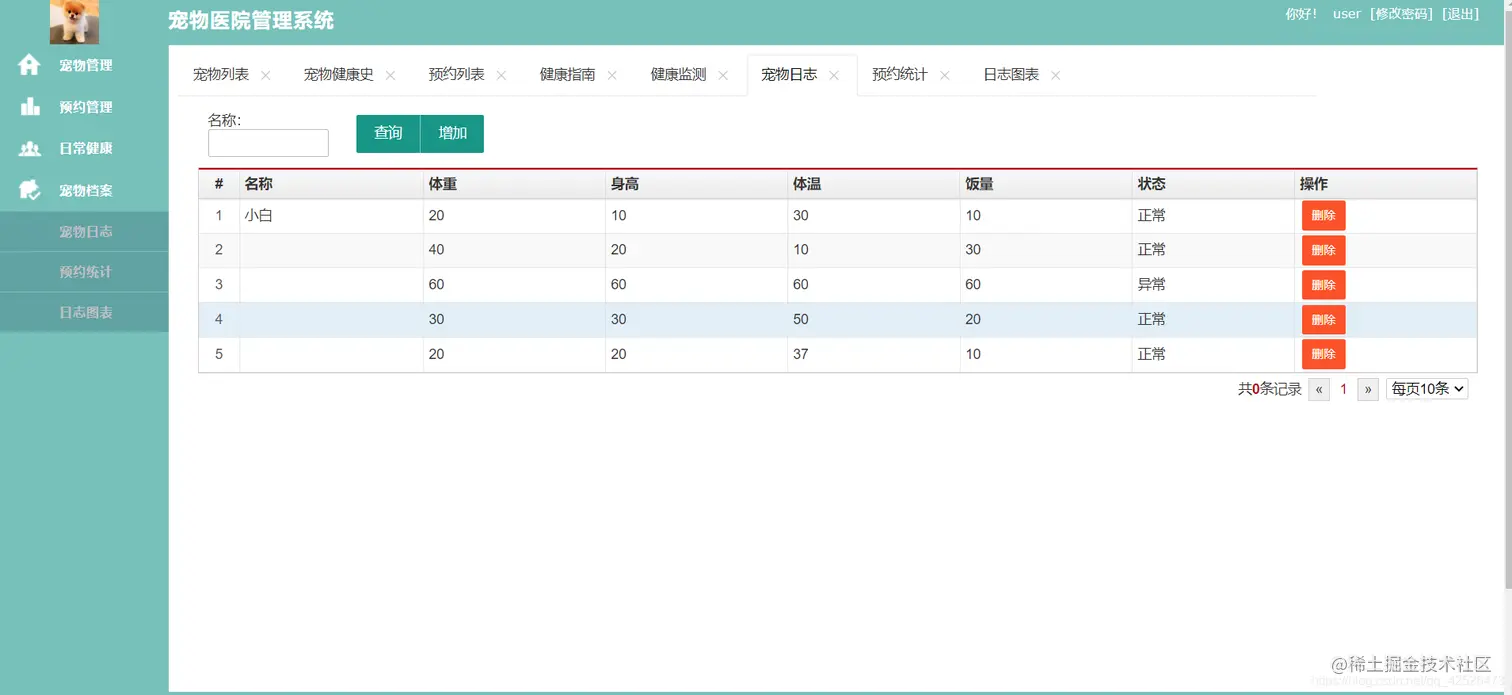Screen dimensions: 1512x695
Task: Click the 异常 status cell
Action: [1213, 285]
